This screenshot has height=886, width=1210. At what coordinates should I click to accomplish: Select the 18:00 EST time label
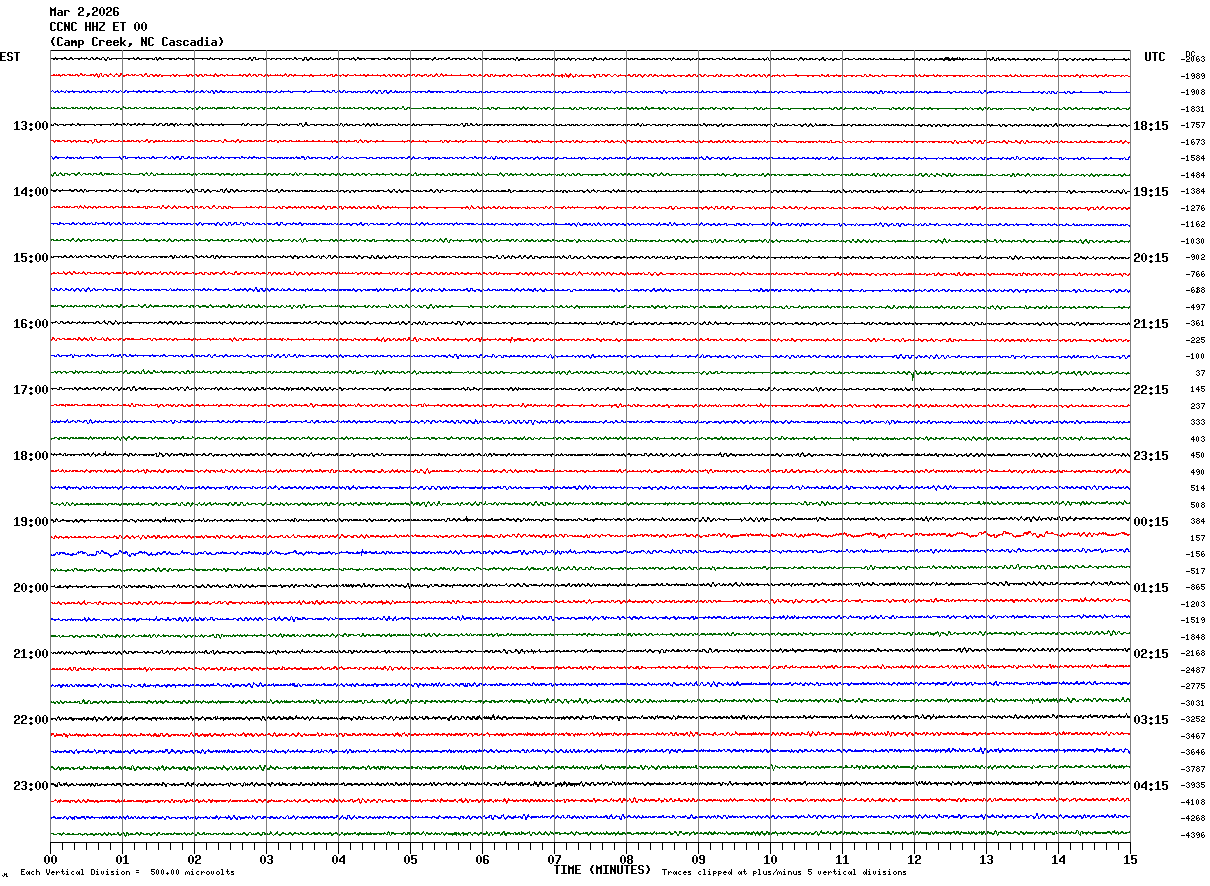click(x=31, y=456)
